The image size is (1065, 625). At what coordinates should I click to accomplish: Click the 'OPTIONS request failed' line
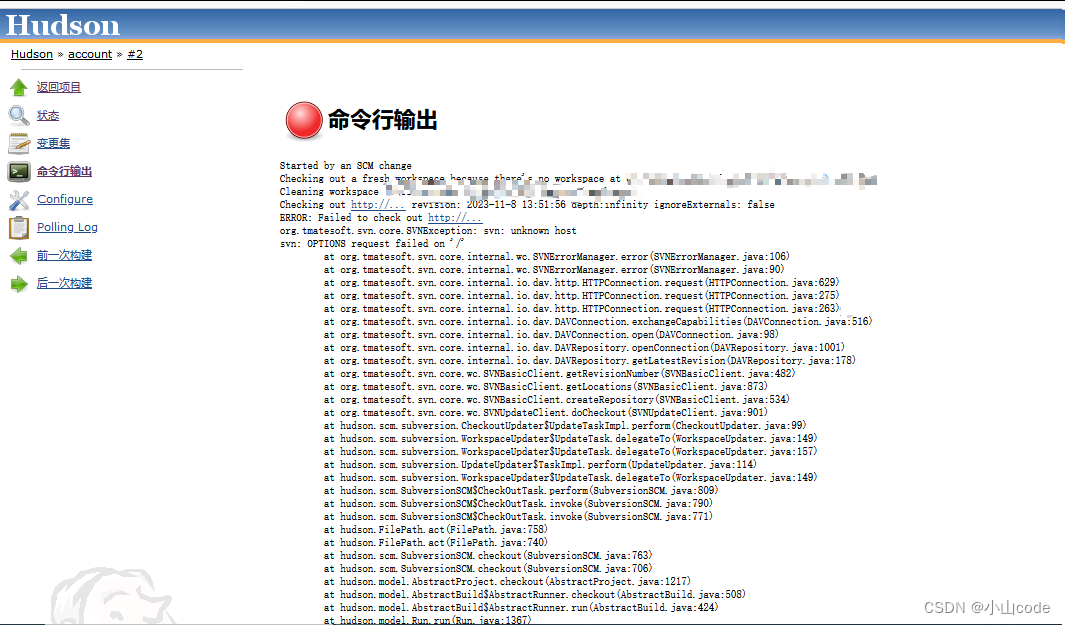[x=372, y=244]
